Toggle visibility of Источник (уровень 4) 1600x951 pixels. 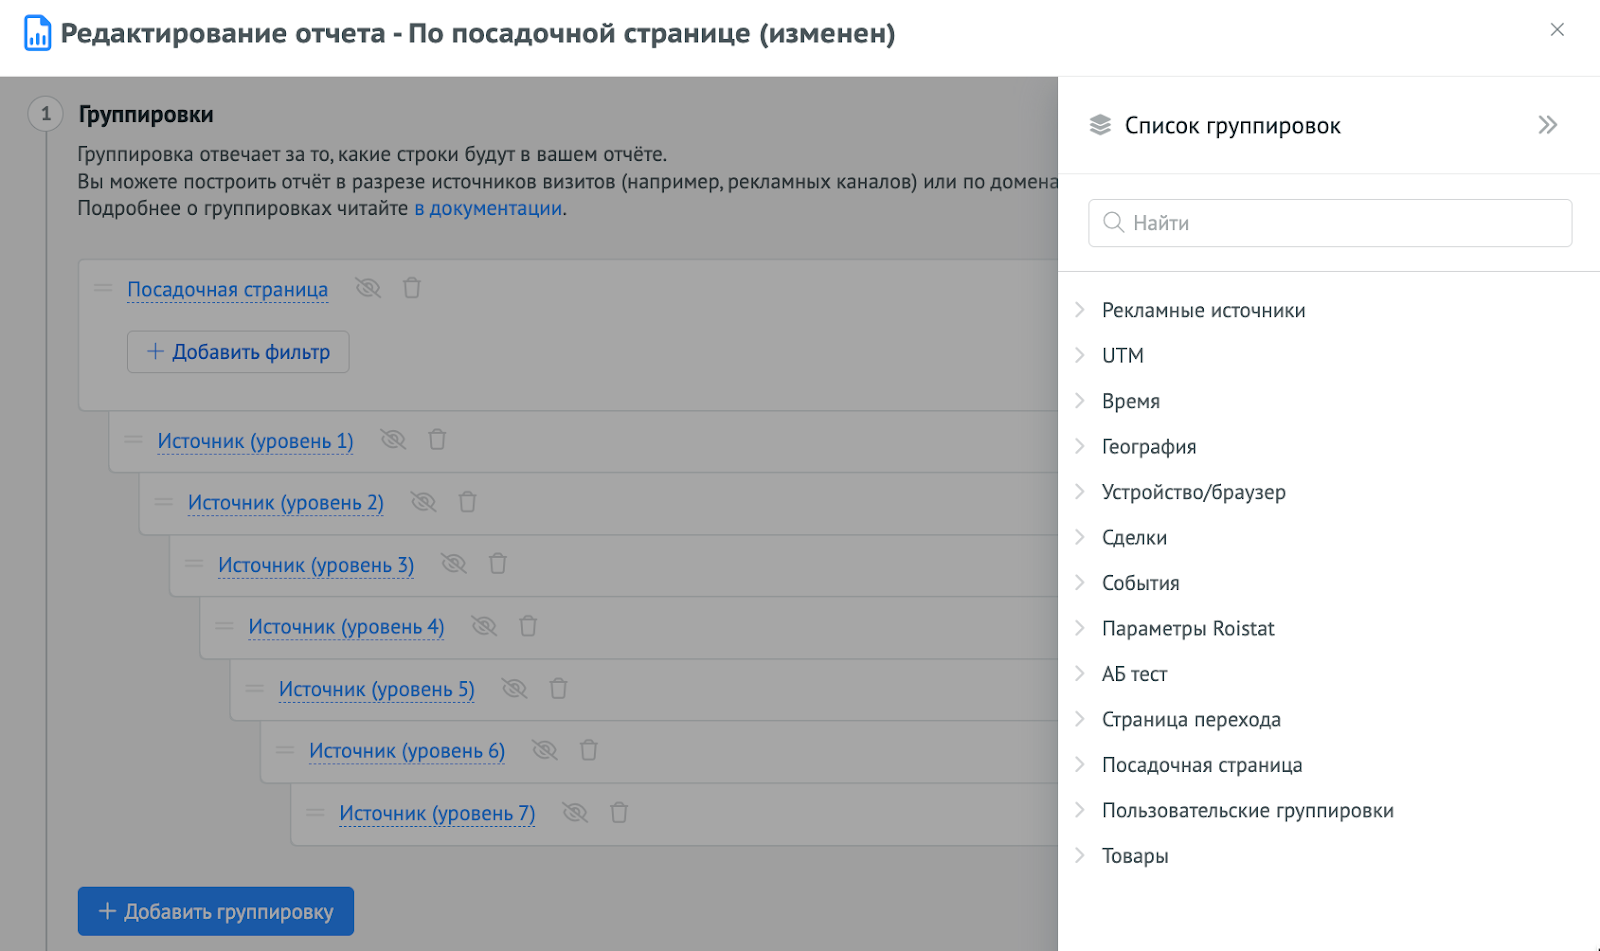(485, 626)
